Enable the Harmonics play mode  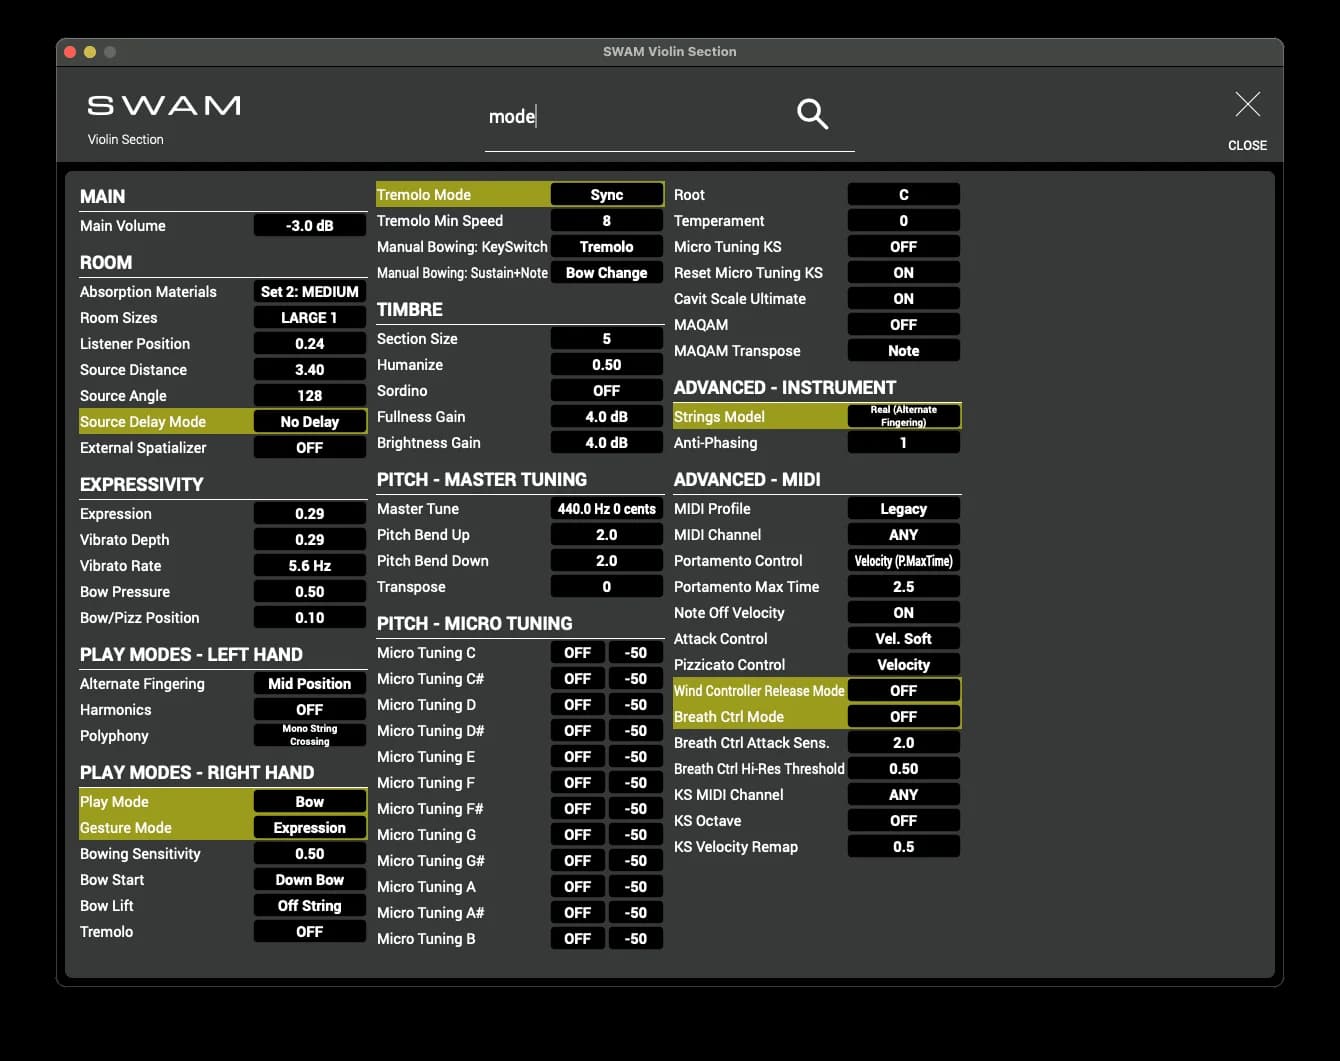click(x=310, y=709)
